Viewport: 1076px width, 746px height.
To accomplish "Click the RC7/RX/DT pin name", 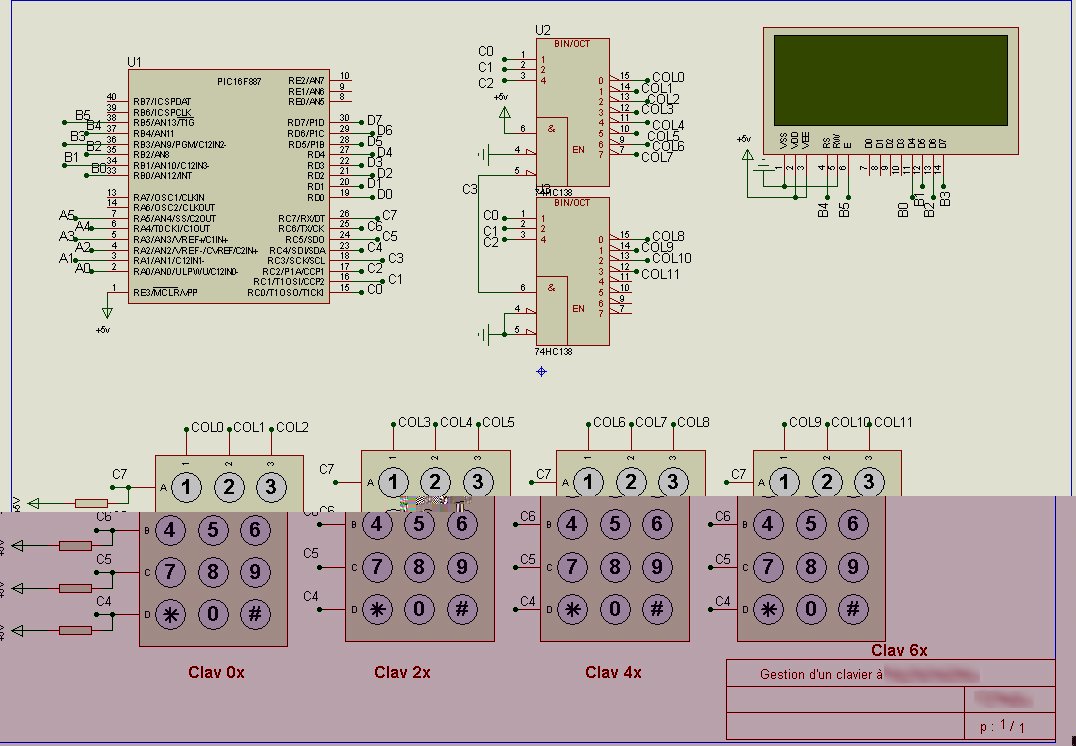I will (301, 218).
